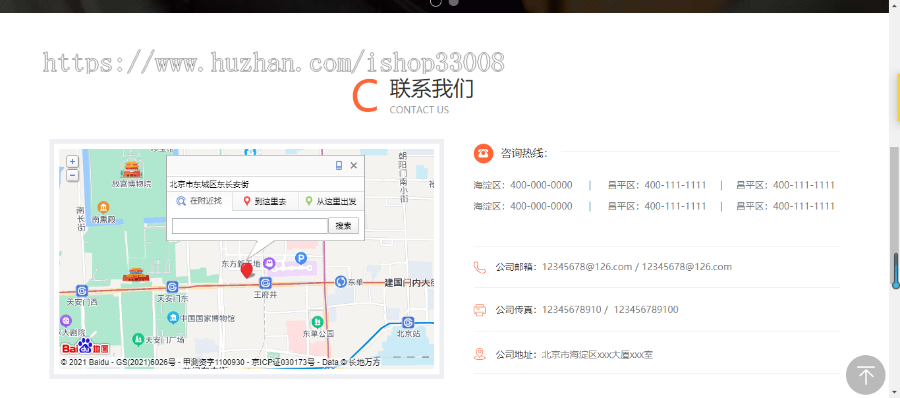Click the fax icon beside 公司传真
This screenshot has height=398, width=900.
pyautogui.click(x=479, y=310)
